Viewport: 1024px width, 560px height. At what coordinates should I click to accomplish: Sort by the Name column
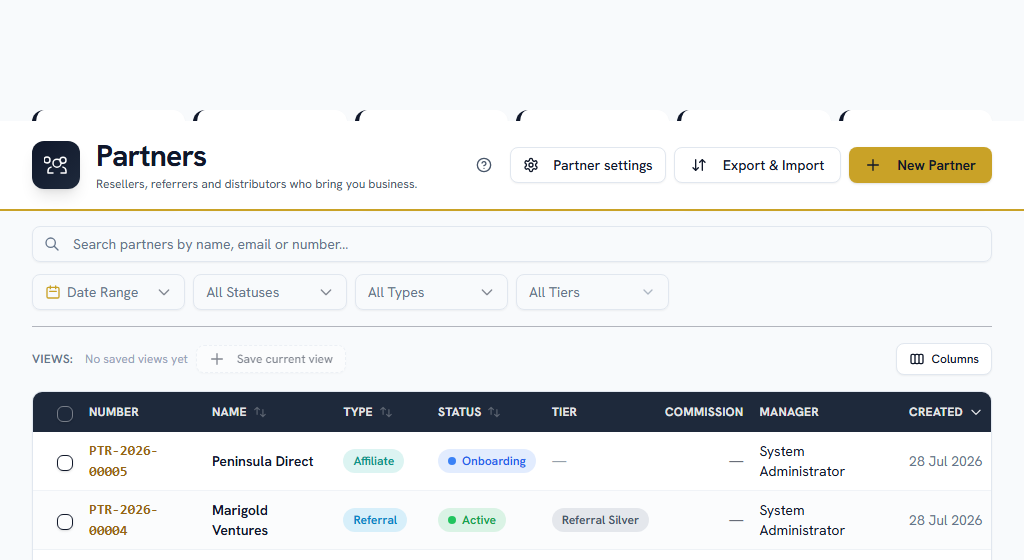click(x=238, y=412)
